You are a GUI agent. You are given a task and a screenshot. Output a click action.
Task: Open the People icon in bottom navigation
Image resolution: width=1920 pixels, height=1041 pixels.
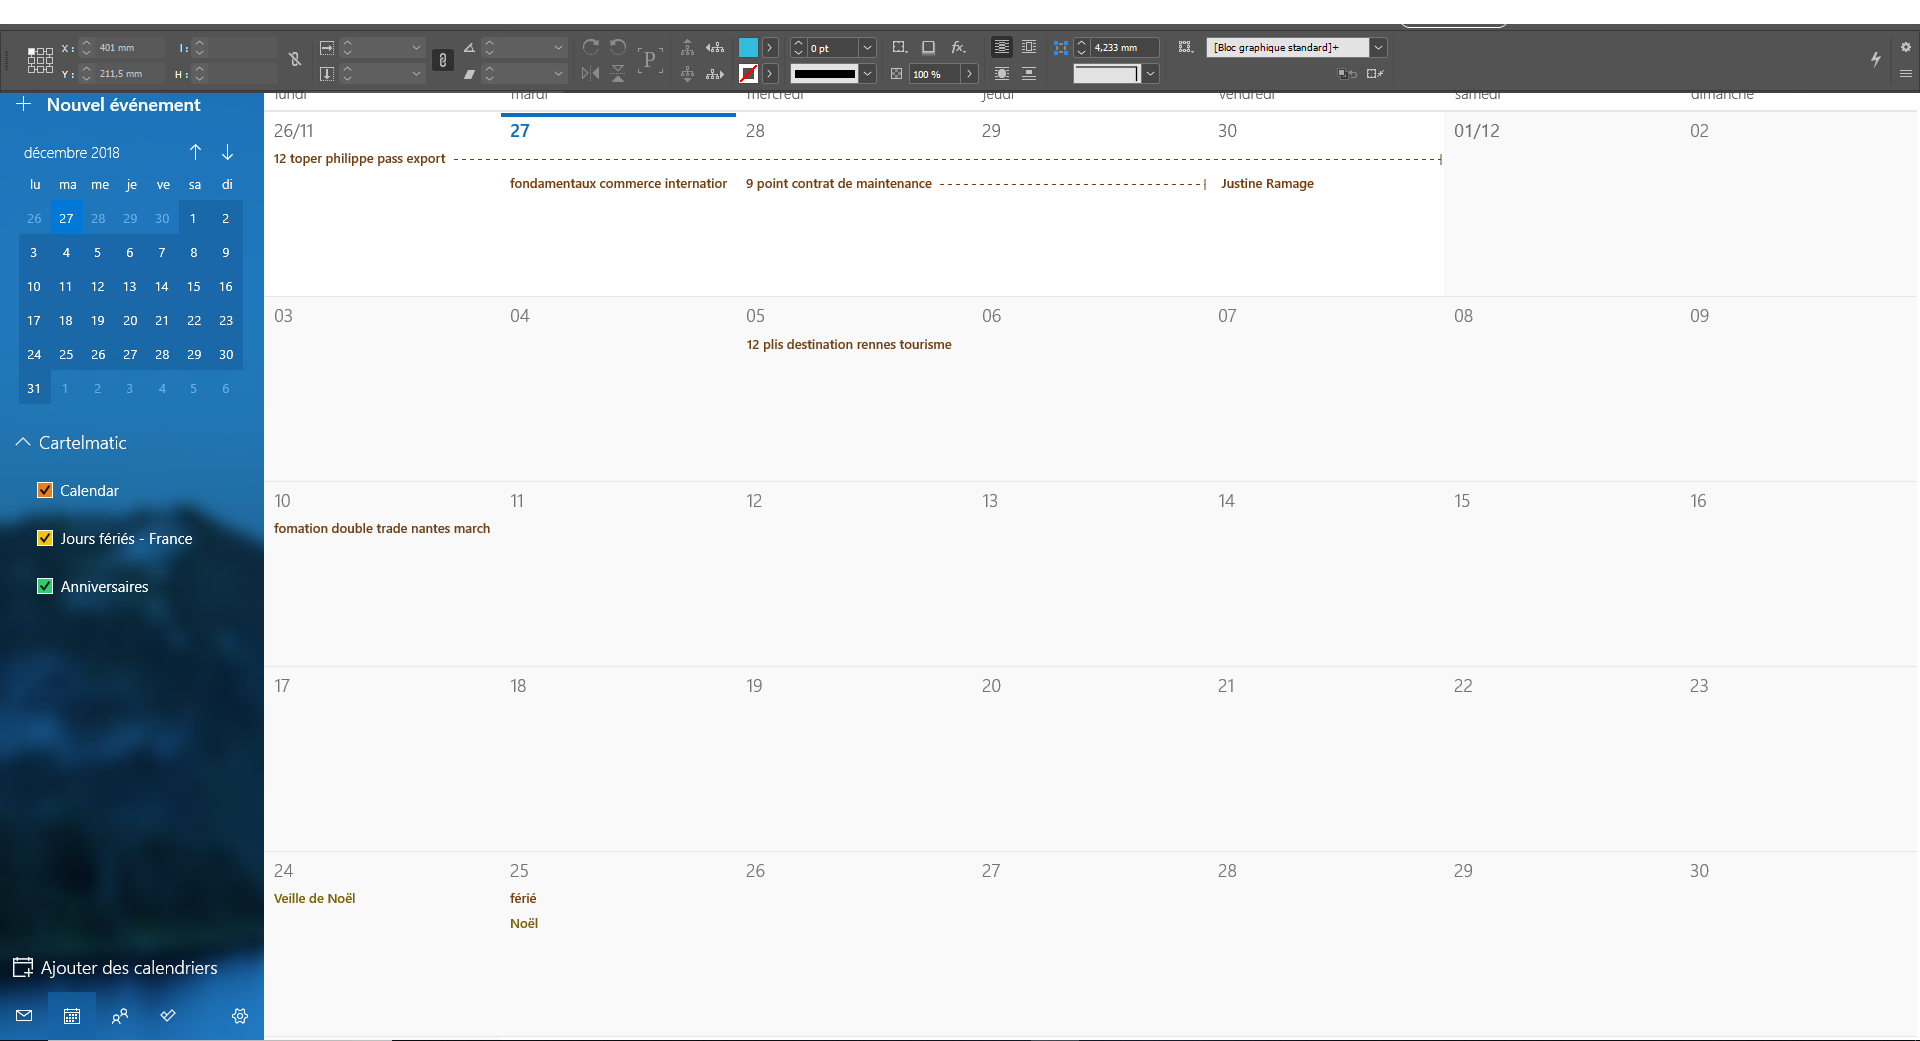pos(120,1016)
